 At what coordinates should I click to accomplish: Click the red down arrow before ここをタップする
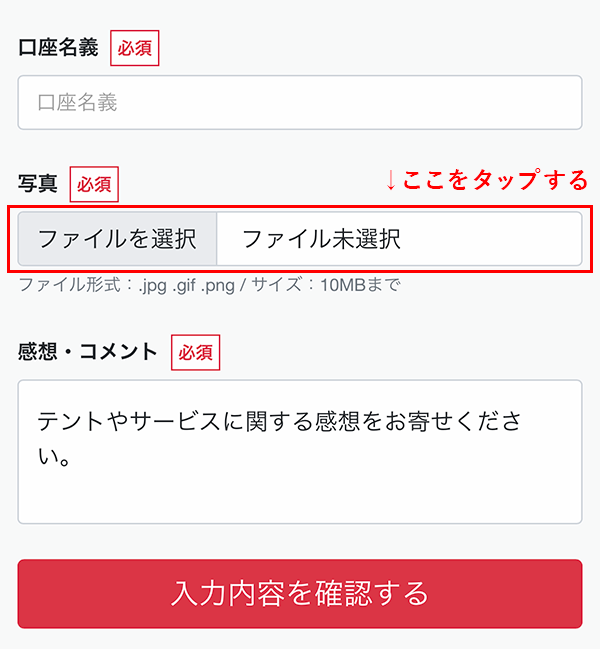(391, 180)
